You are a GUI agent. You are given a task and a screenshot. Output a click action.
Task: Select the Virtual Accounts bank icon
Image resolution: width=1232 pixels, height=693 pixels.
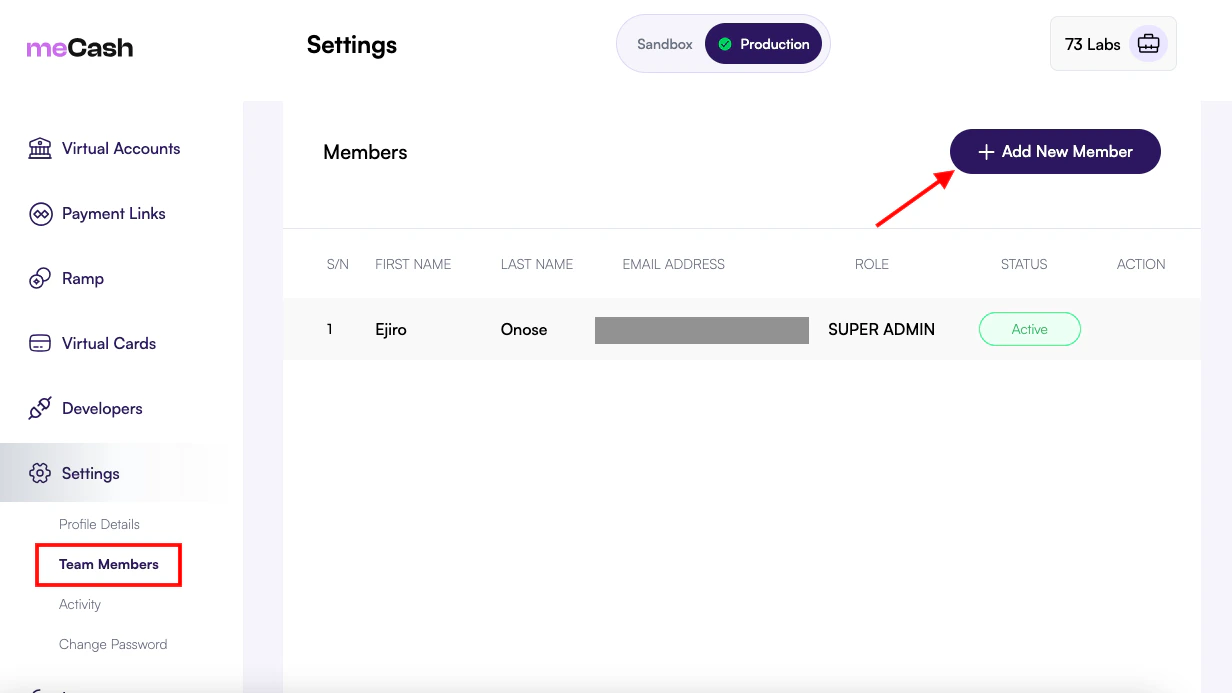point(39,148)
